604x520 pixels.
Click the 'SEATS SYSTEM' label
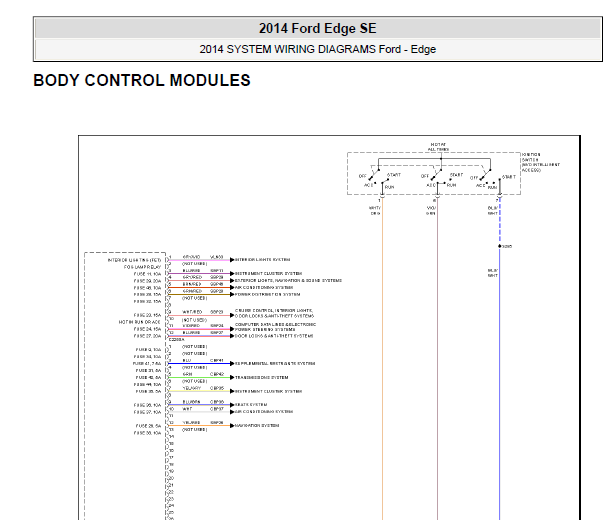pos(251,405)
